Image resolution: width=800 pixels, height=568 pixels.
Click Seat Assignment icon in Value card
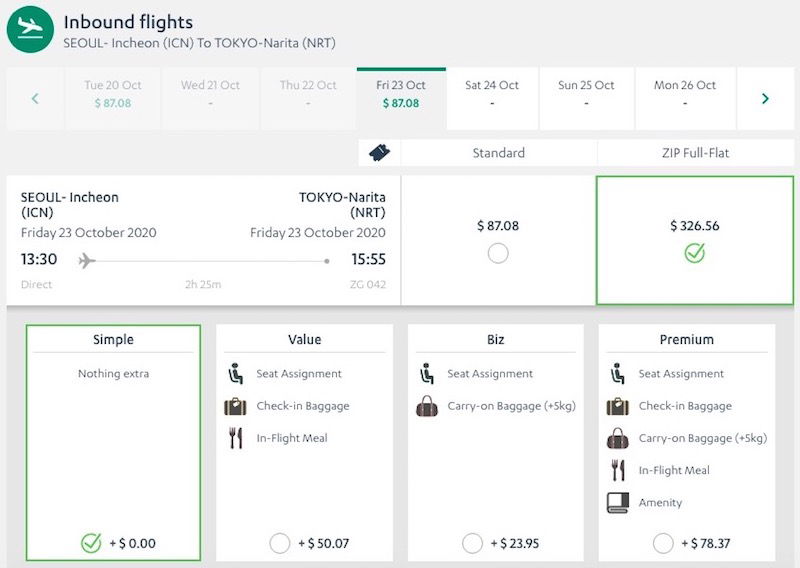pyautogui.click(x=236, y=374)
